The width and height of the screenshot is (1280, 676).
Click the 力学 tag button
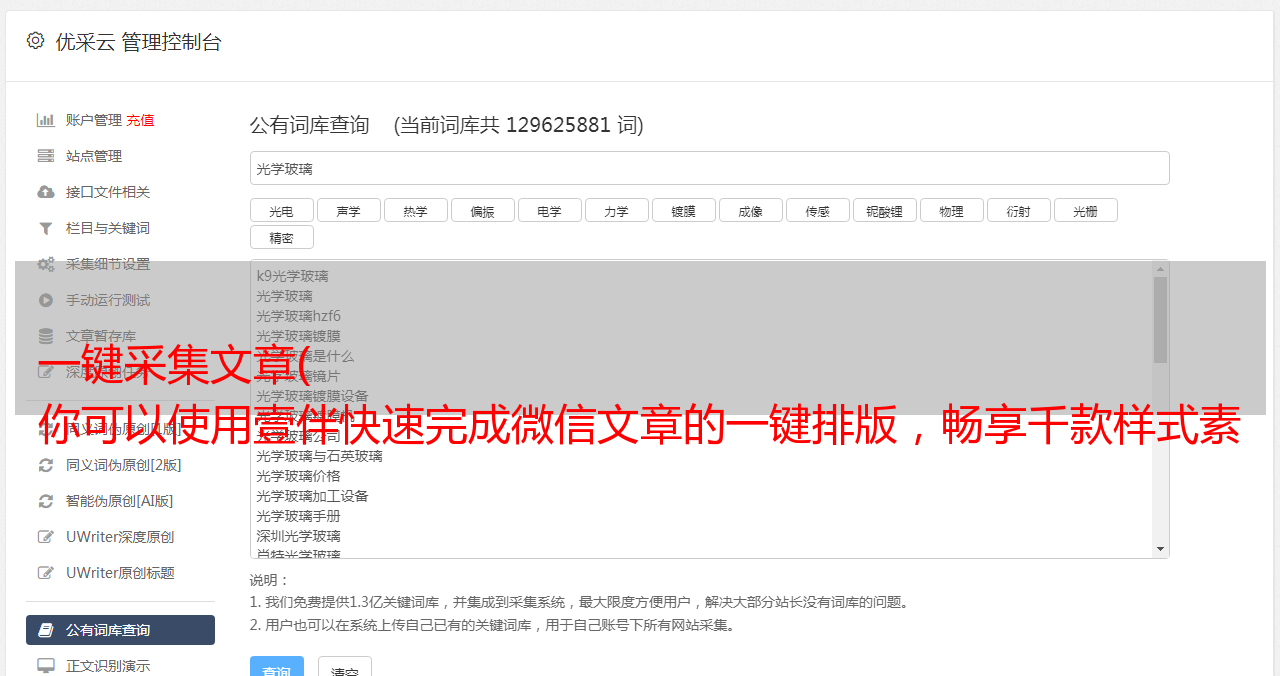[x=616, y=210]
